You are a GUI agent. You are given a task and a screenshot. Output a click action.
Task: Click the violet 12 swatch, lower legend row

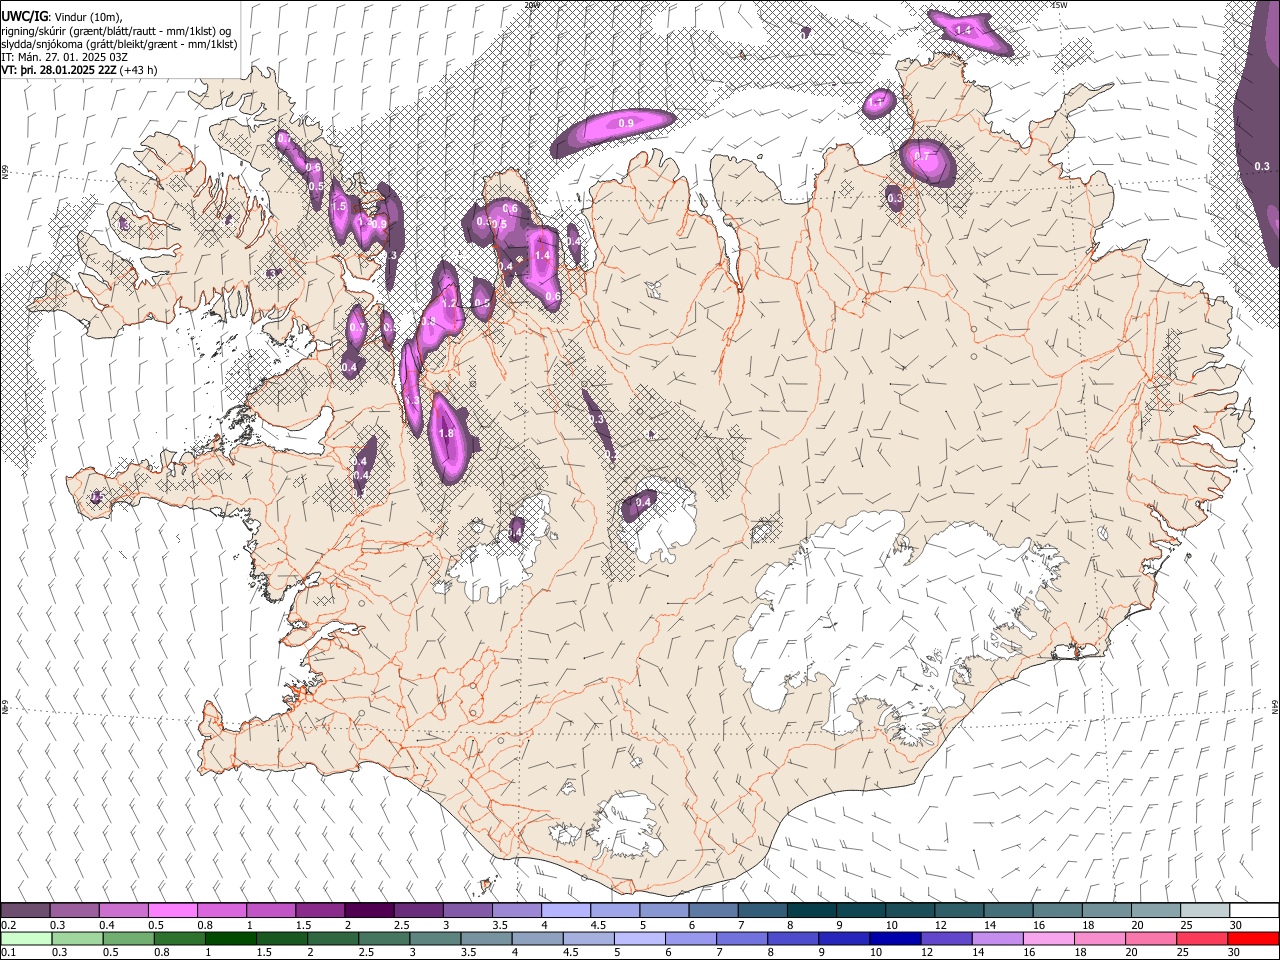945,938
